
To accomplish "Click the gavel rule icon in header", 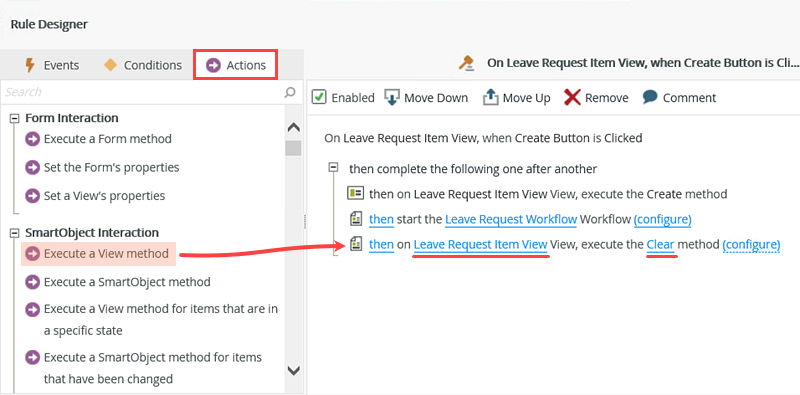I will click(x=467, y=63).
